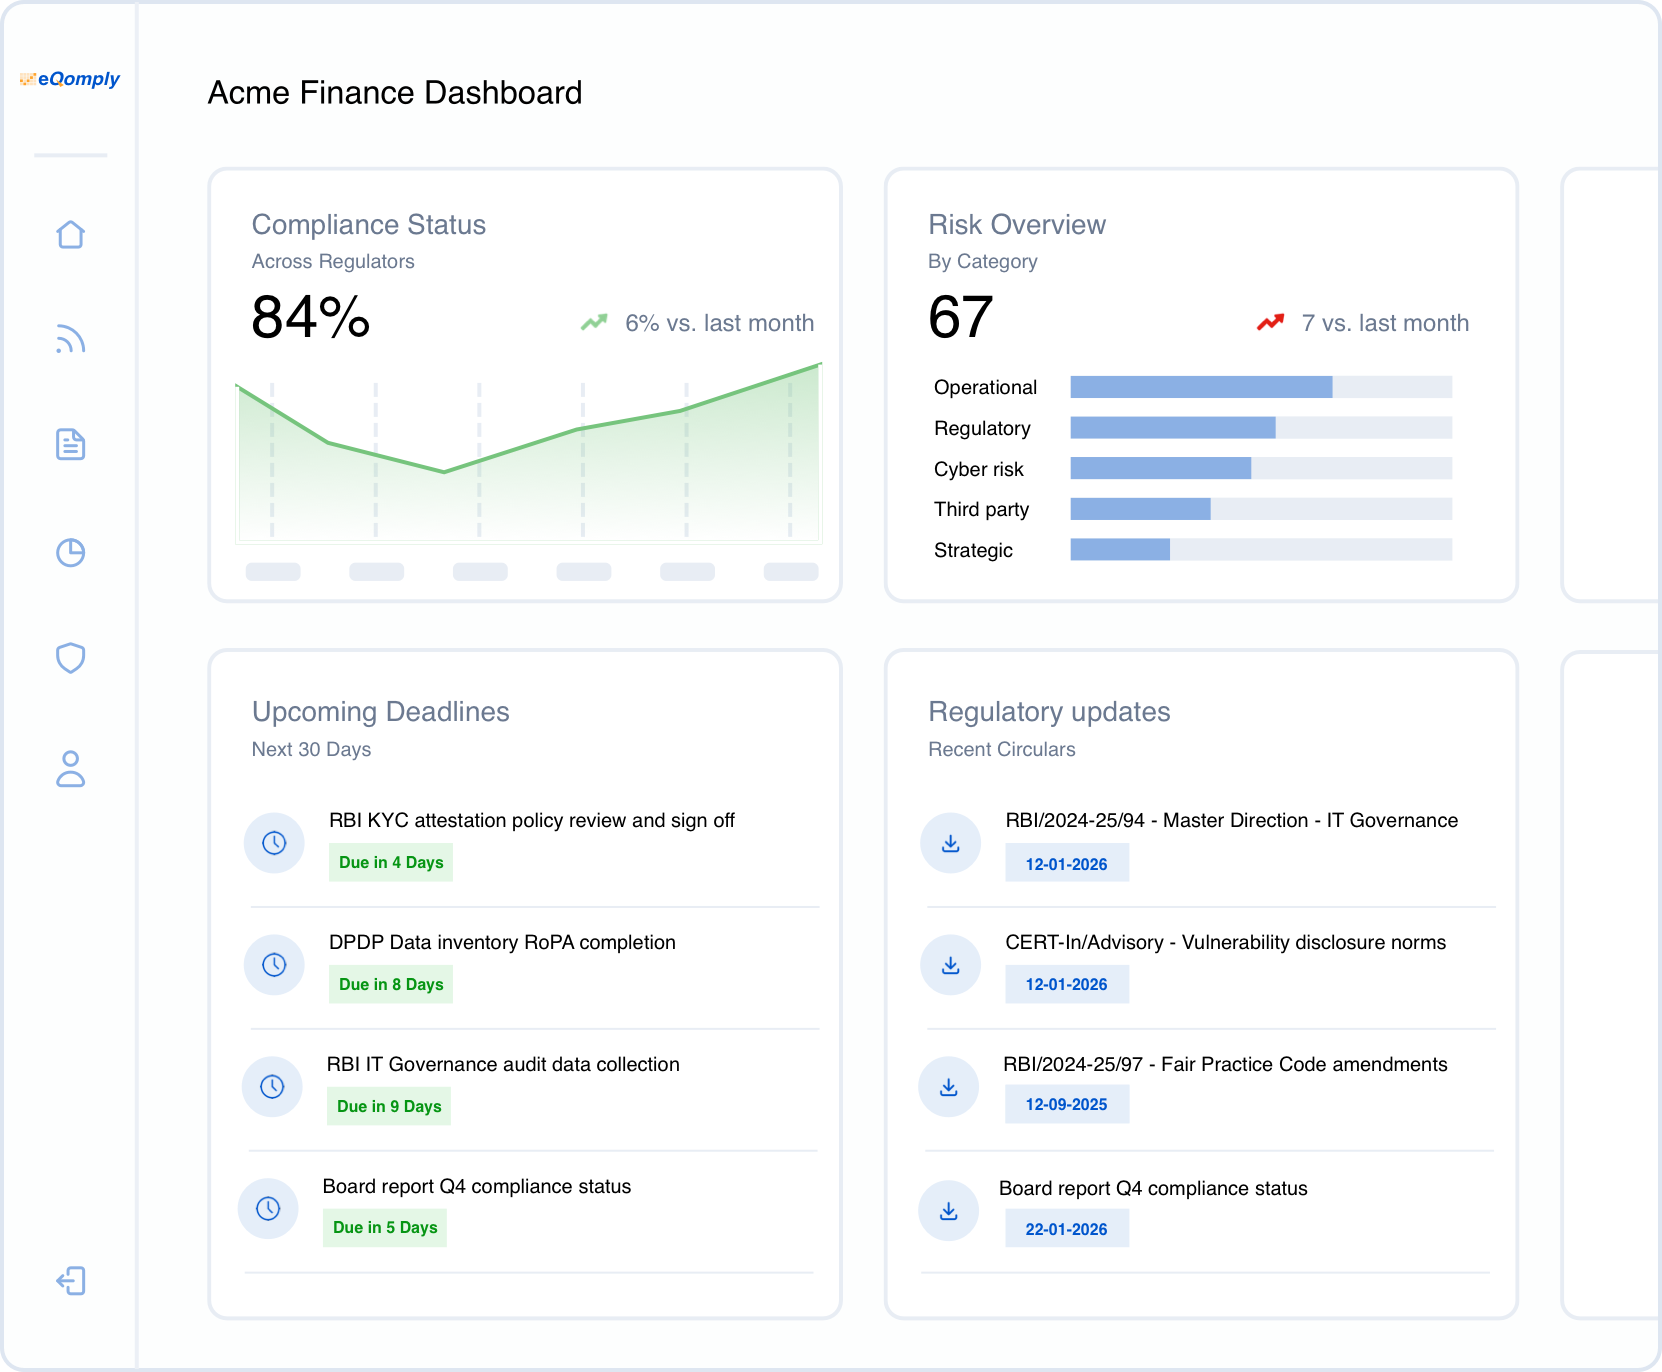Open the Home dashboard icon in the sidebar
This screenshot has width=1662, height=1372.
point(70,234)
